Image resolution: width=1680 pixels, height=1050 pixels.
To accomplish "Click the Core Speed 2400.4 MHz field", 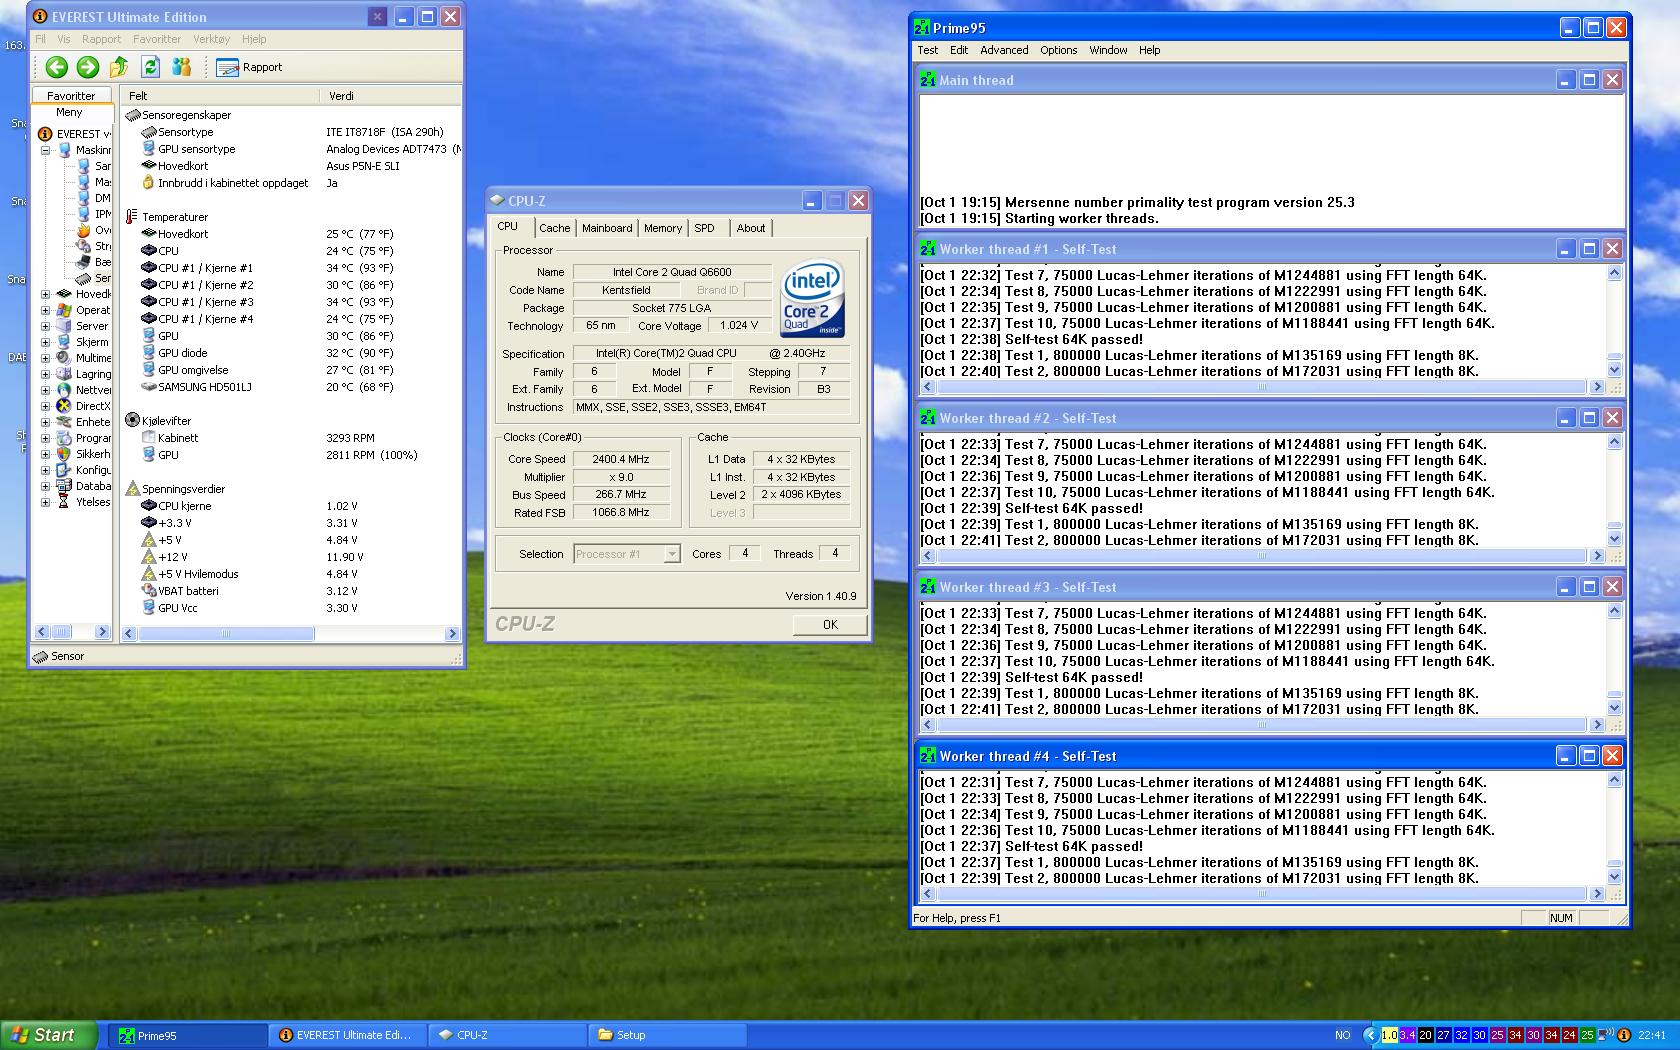I will tap(620, 459).
